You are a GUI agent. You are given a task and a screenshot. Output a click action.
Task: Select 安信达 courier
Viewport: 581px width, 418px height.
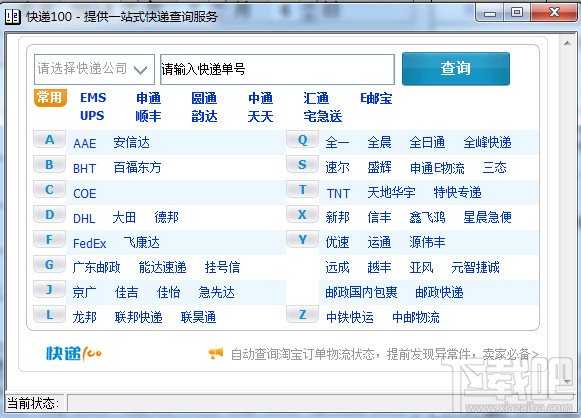(x=132, y=143)
